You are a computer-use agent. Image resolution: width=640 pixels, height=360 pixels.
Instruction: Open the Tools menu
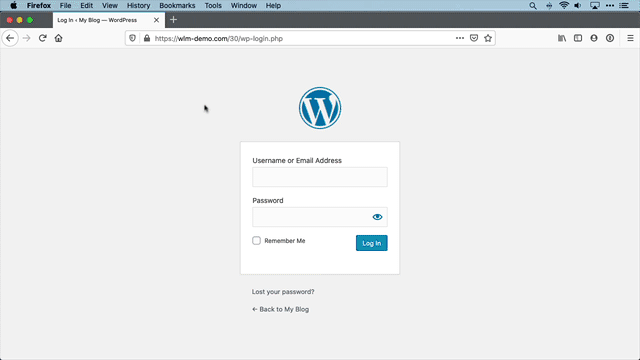click(213, 6)
